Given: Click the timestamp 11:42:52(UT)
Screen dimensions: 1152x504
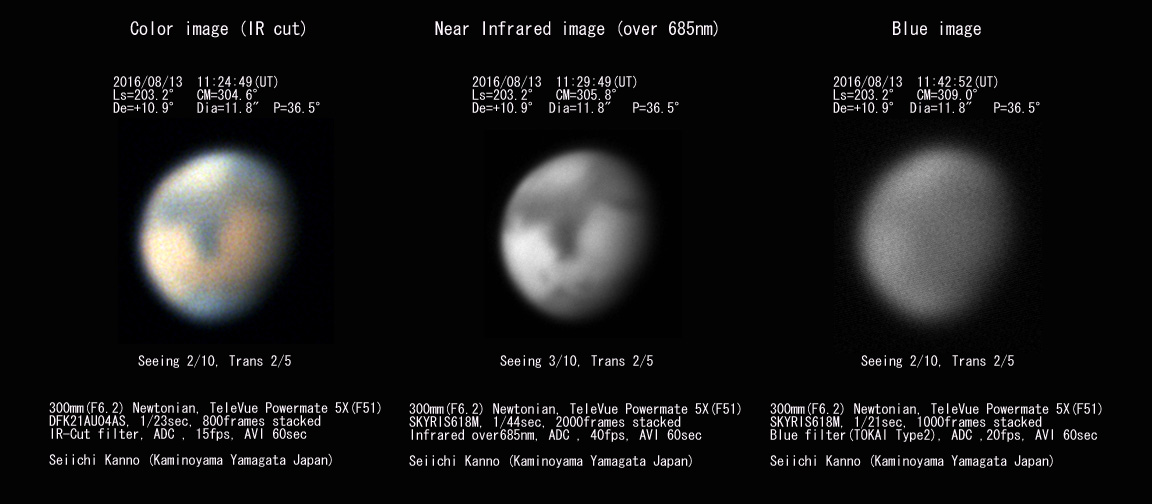Looking at the screenshot, I should [x=958, y=82].
